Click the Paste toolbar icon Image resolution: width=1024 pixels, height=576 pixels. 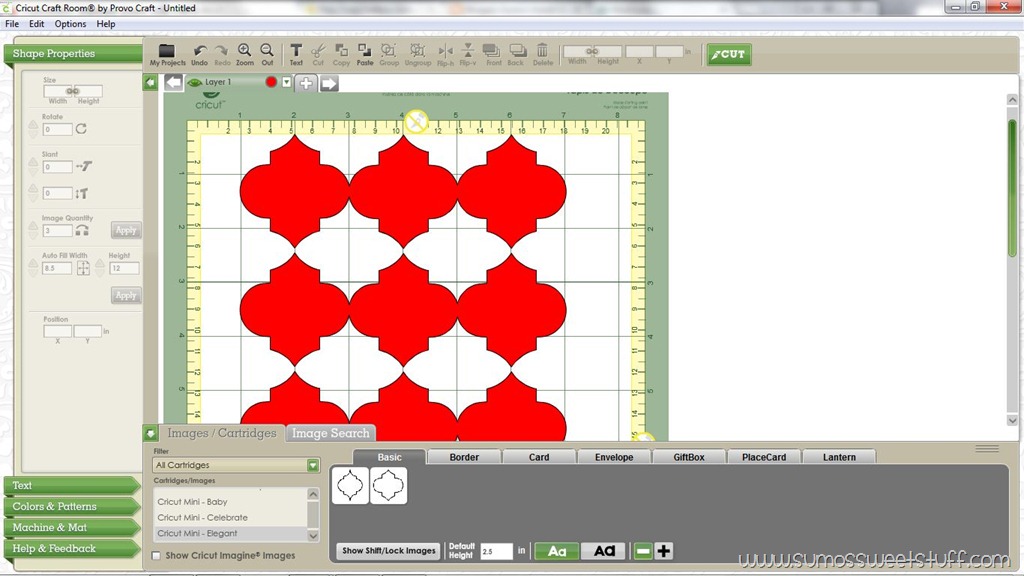[364, 50]
